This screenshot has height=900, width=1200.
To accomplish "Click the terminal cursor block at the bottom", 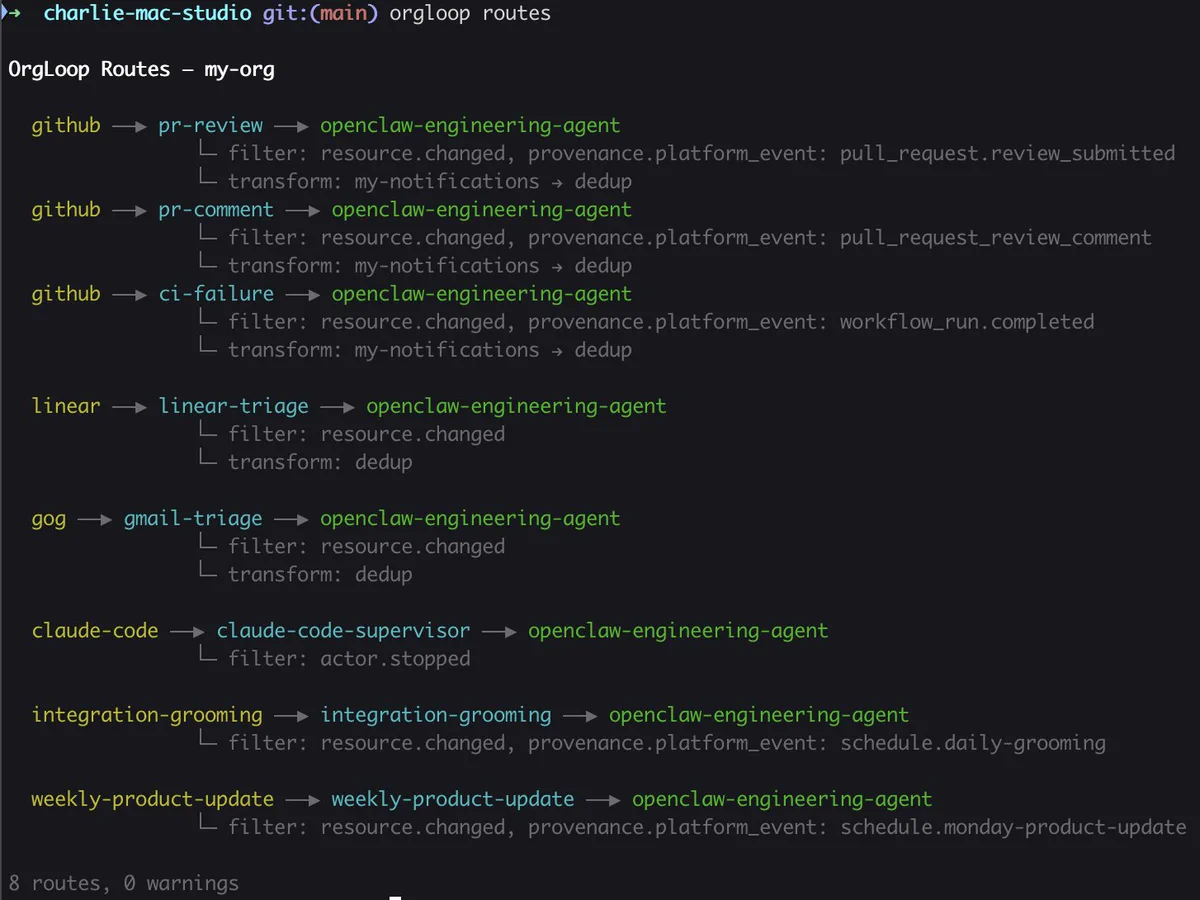I will pos(396,897).
